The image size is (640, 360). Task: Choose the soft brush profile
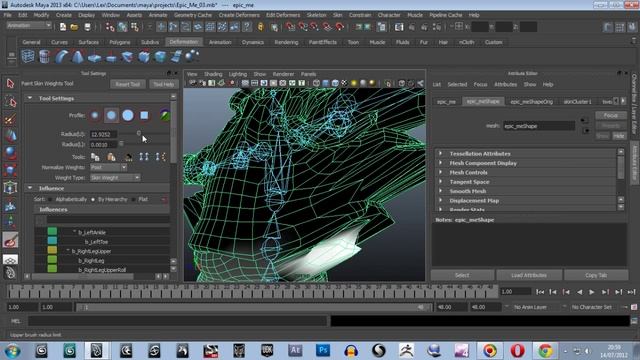pyautogui.click(x=111, y=116)
